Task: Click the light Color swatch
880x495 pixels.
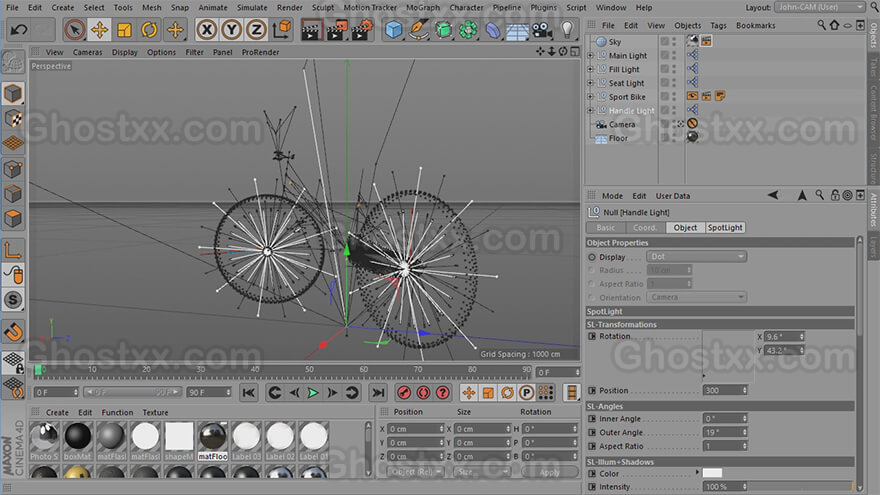Action: (x=712, y=473)
